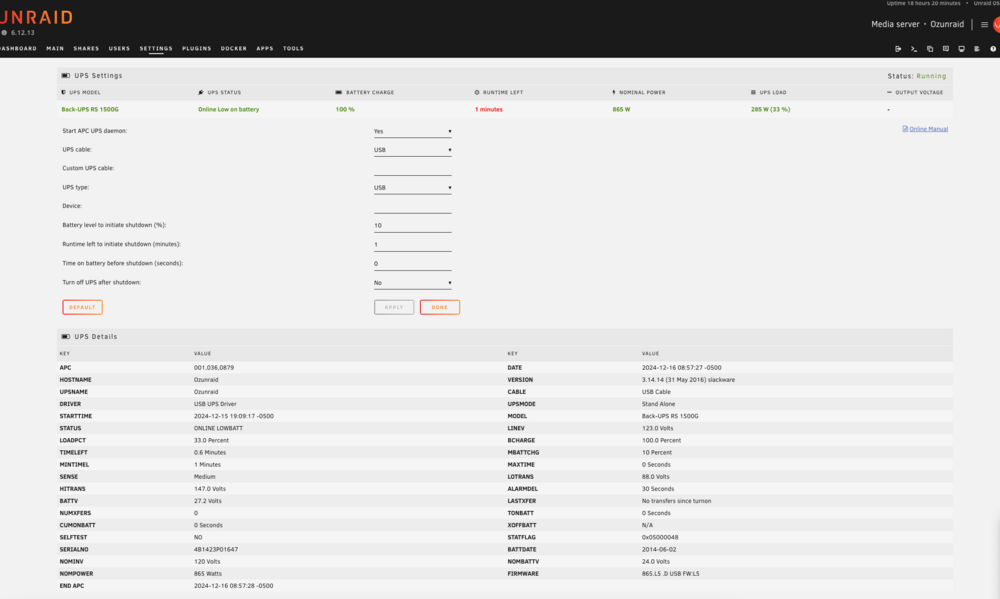Click the USB UPS Driver value

click(215, 404)
